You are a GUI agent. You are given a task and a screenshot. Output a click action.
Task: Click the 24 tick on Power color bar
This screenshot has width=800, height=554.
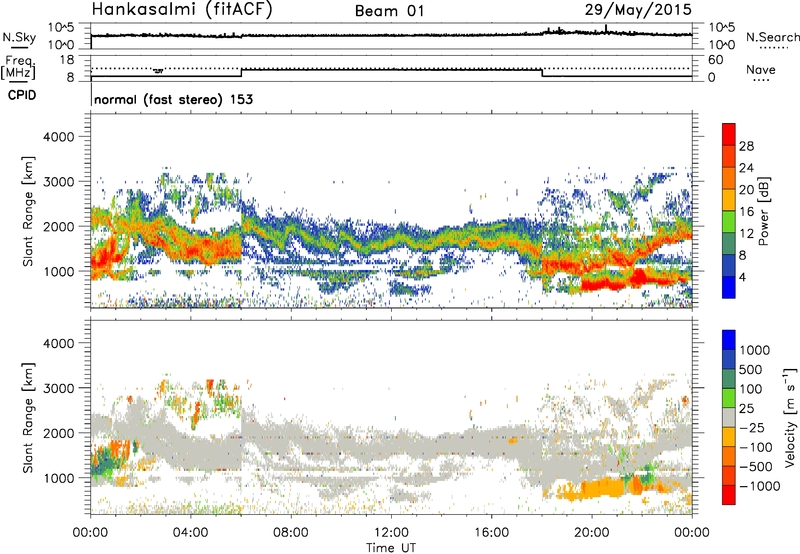[x=746, y=168]
